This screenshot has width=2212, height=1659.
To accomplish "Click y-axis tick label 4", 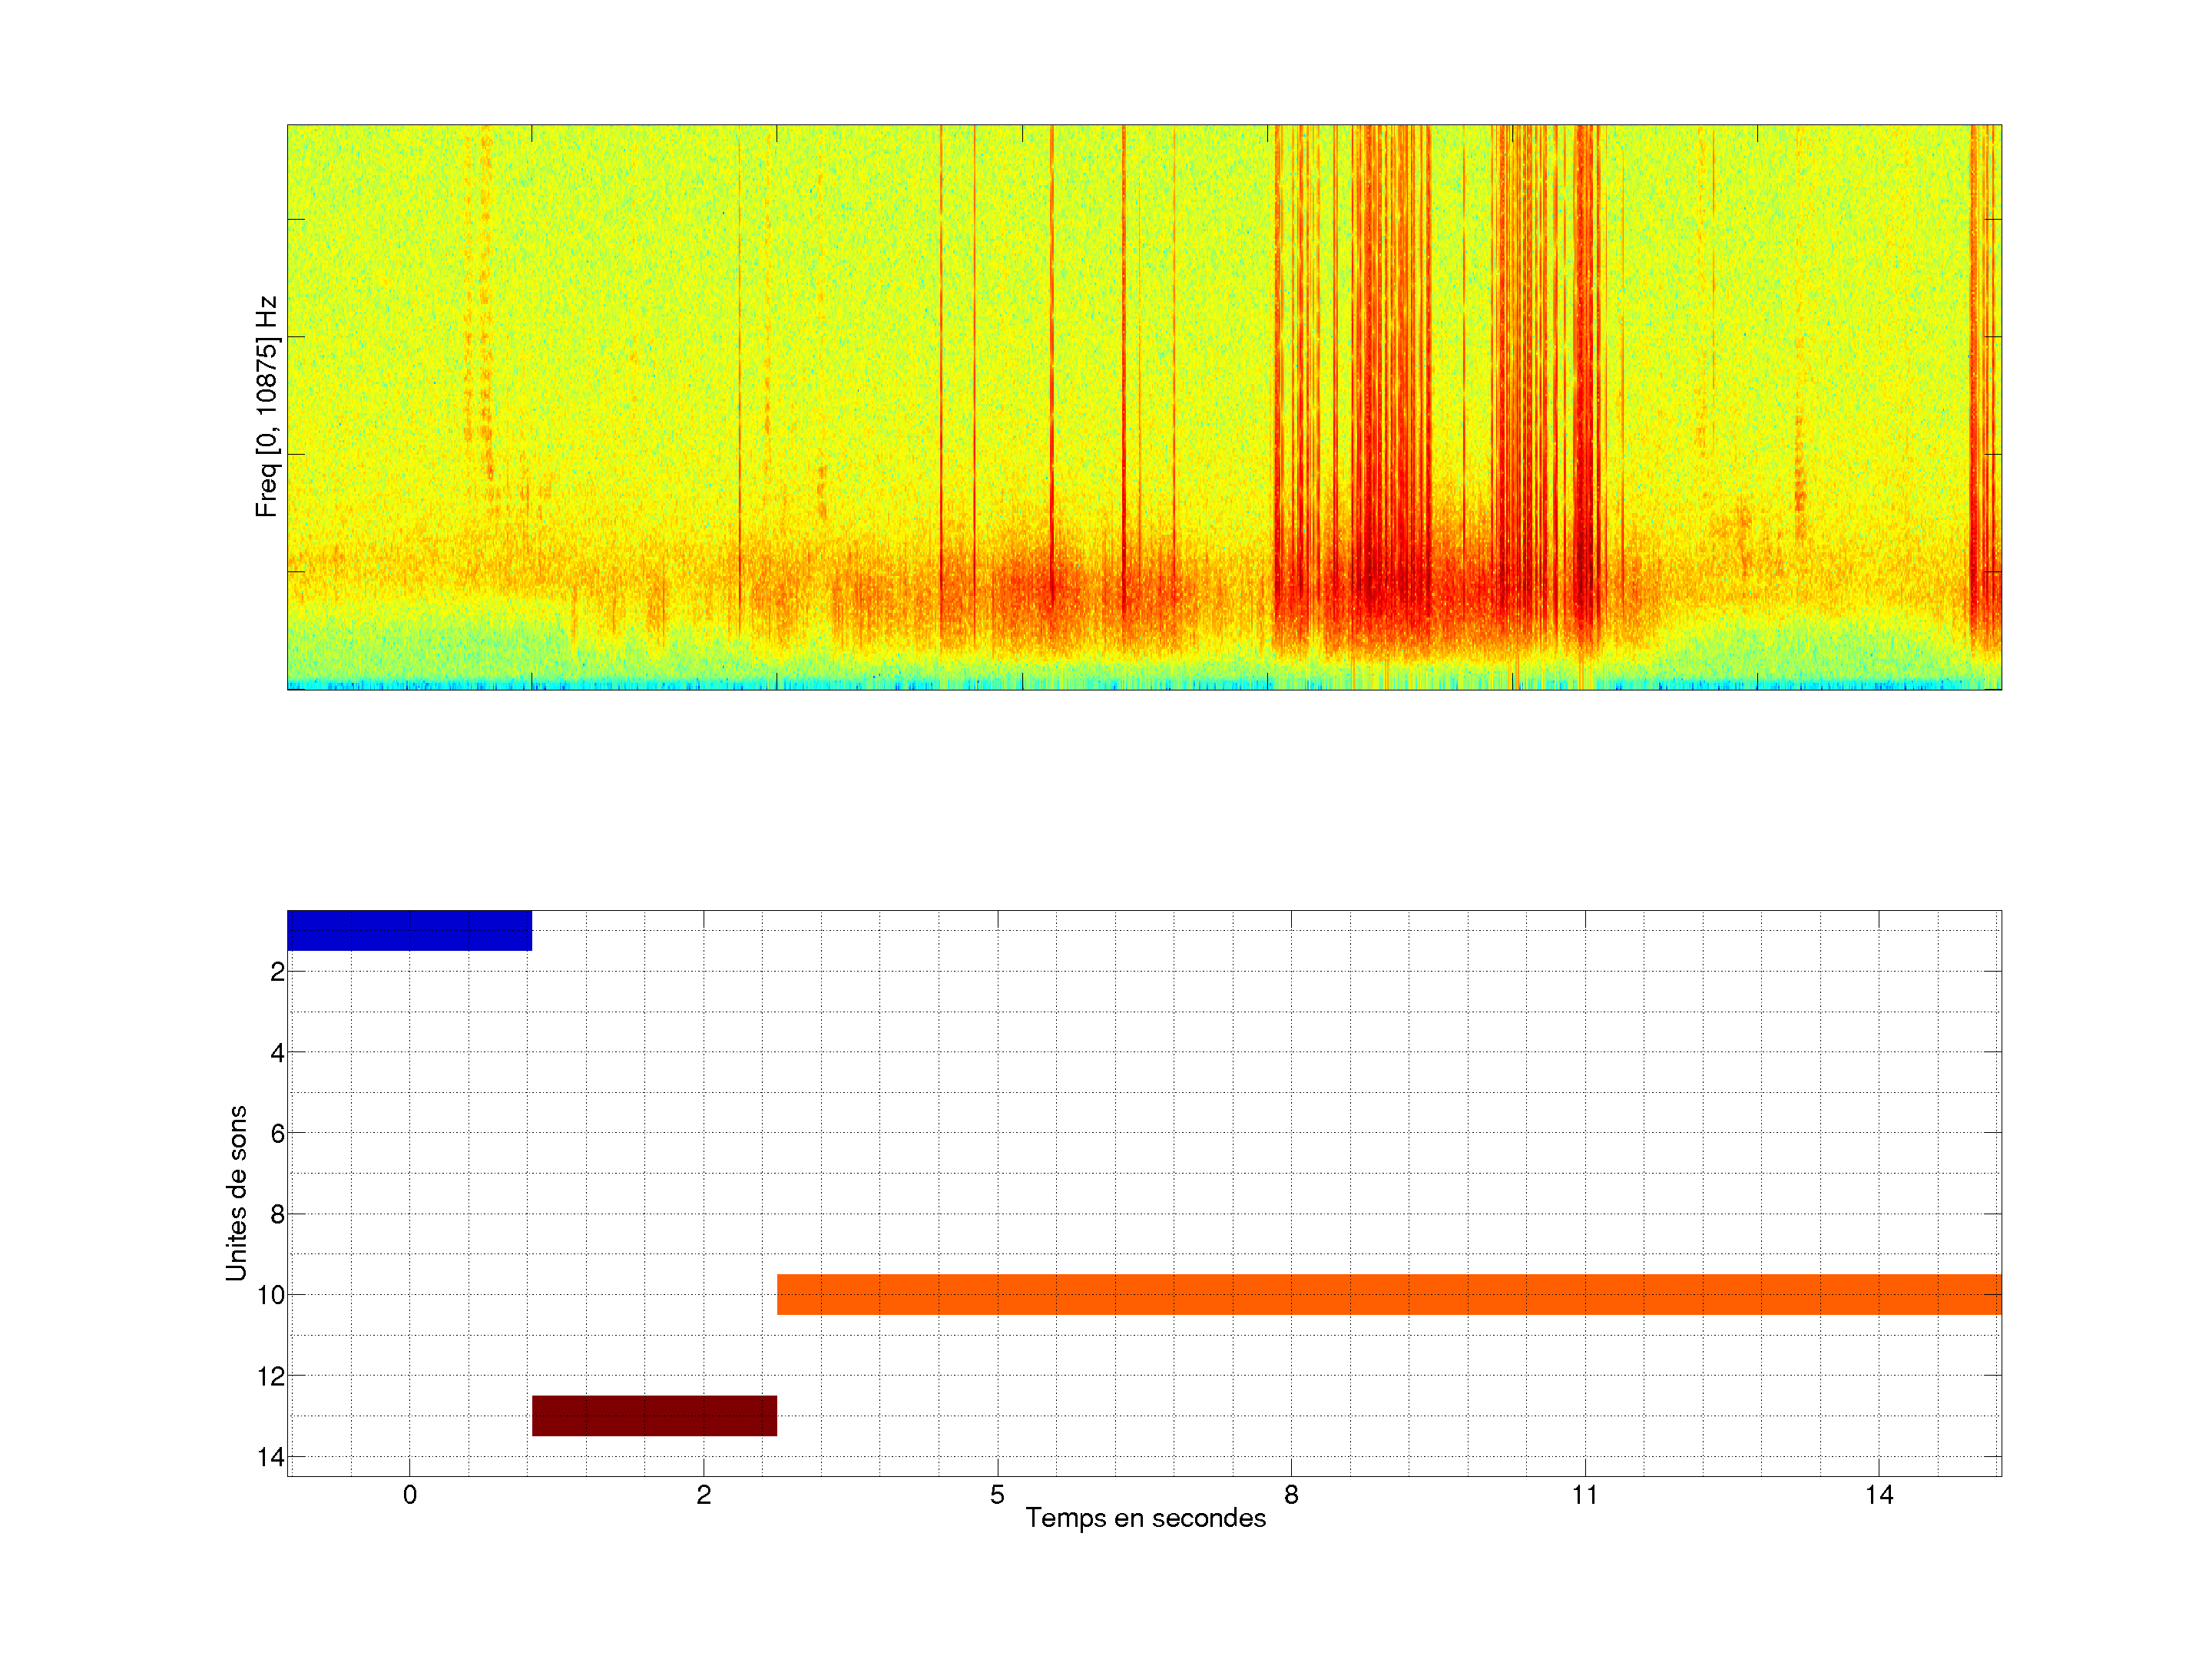I will click(x=277, y=1053).
